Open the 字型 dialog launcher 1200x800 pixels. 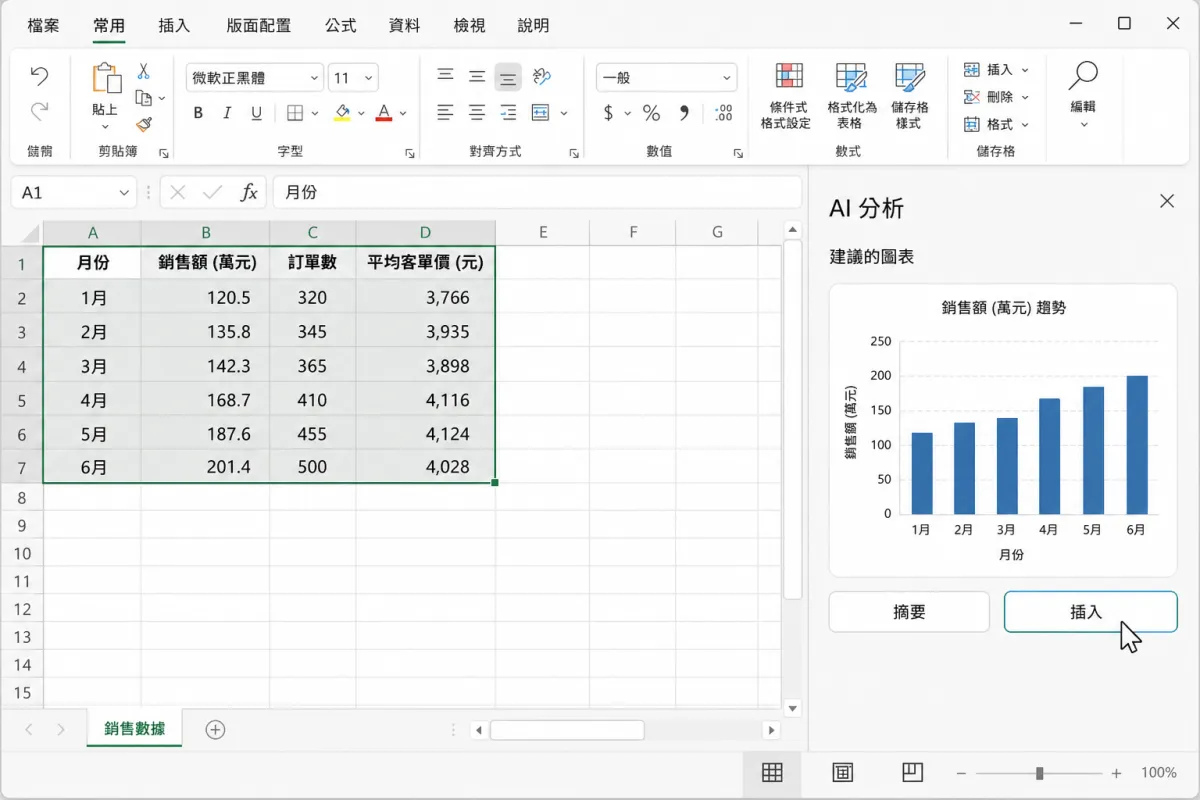pyautogui.click(x=410, y=153)
